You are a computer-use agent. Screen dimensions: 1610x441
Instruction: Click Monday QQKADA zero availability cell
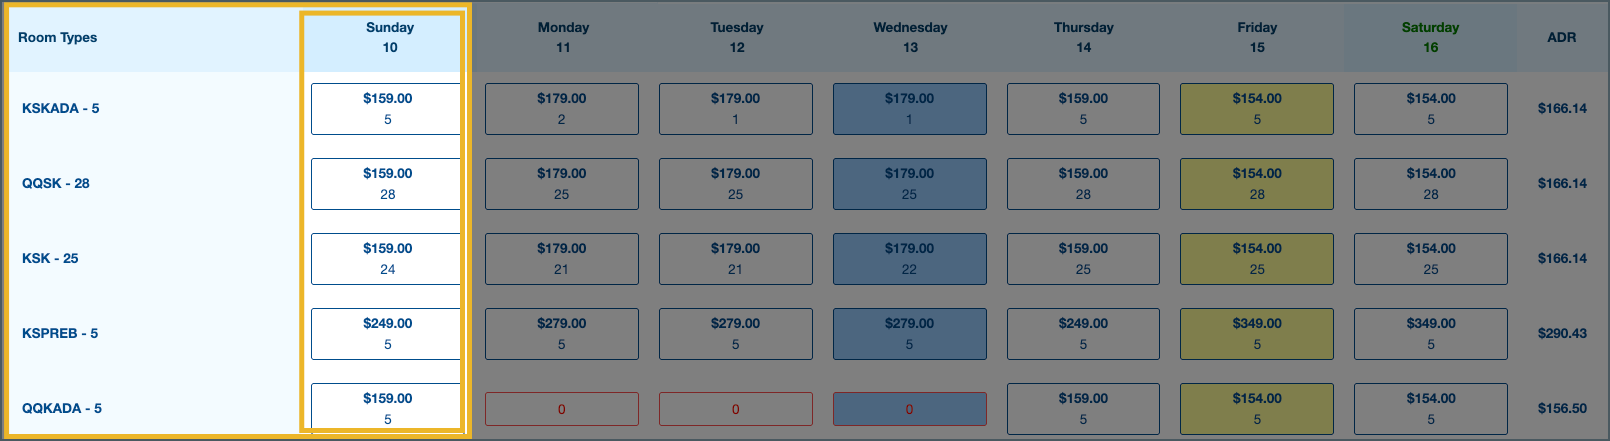tap(561, 409)
